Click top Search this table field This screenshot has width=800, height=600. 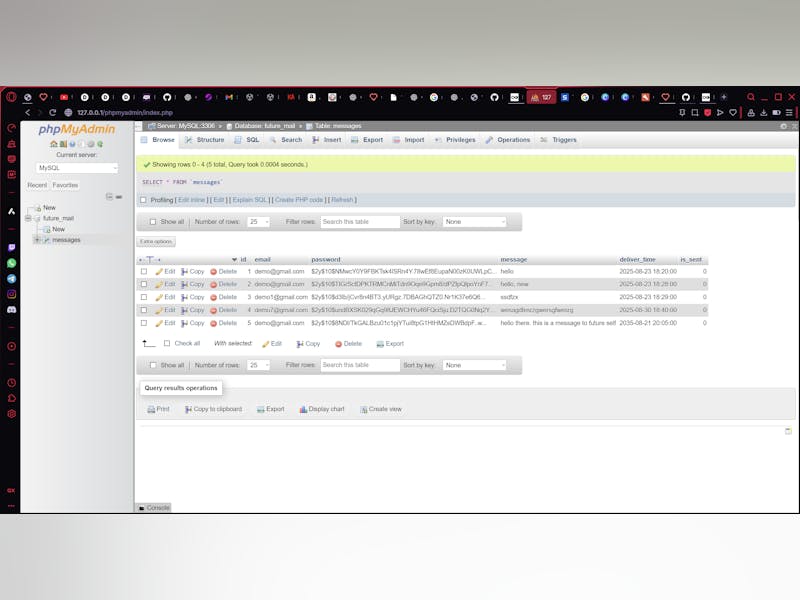tap(360, 222)
